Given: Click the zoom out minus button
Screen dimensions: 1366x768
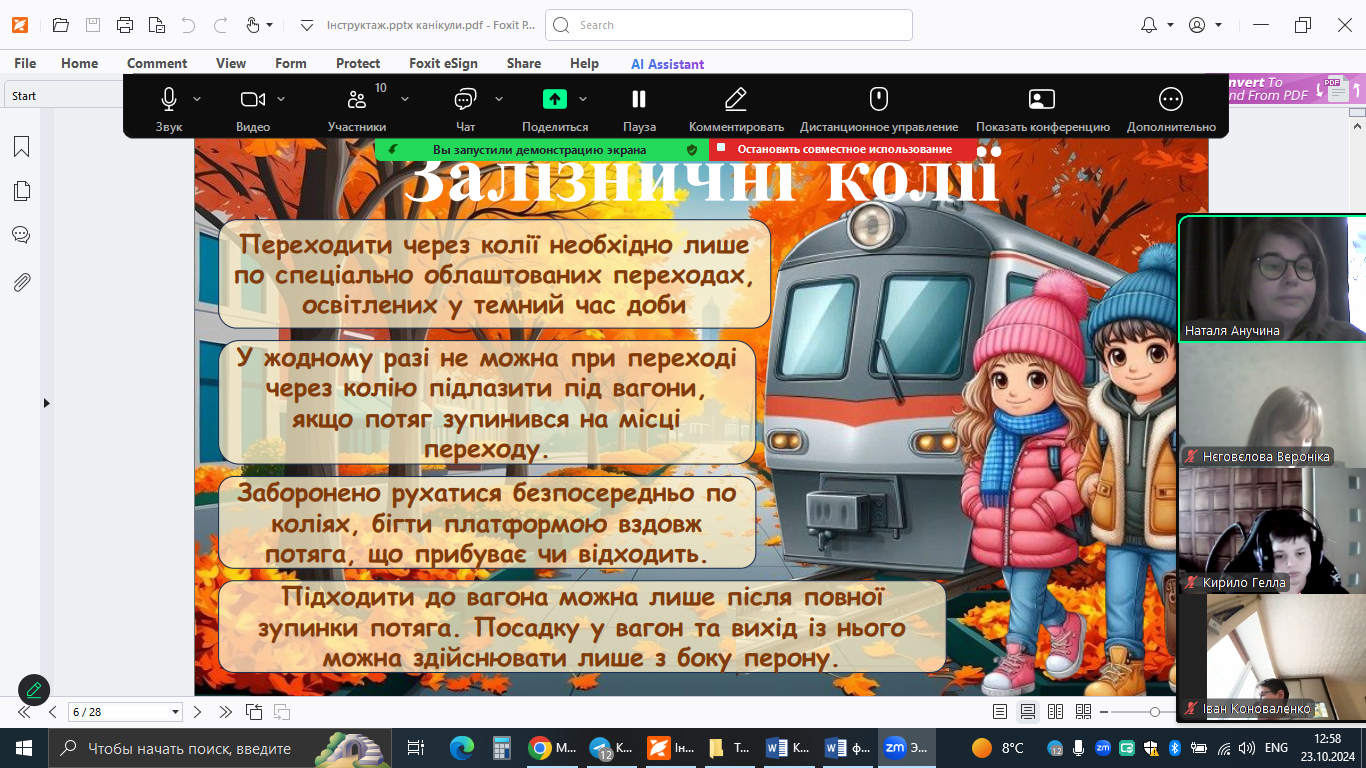Looking at the screenshot, I should click(x=1104, y=712).
